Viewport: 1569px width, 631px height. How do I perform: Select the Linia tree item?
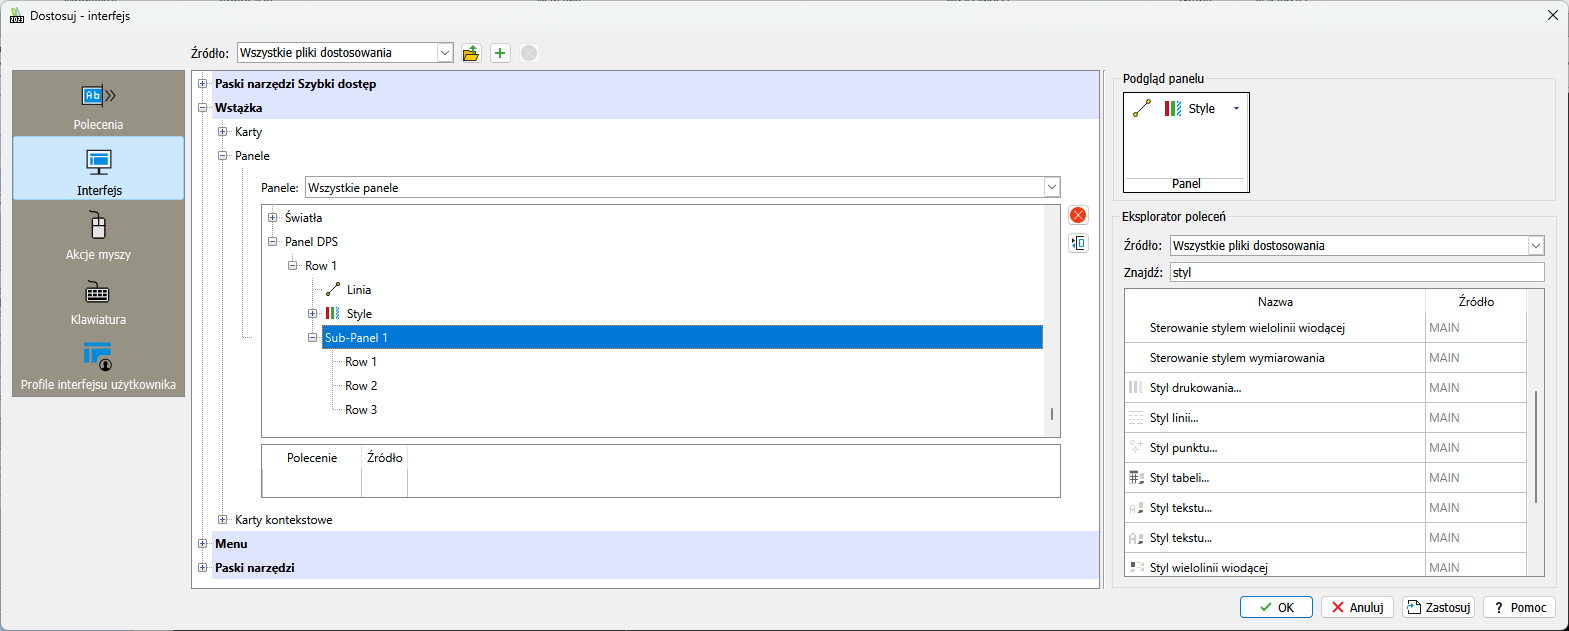tap(359, 290)
